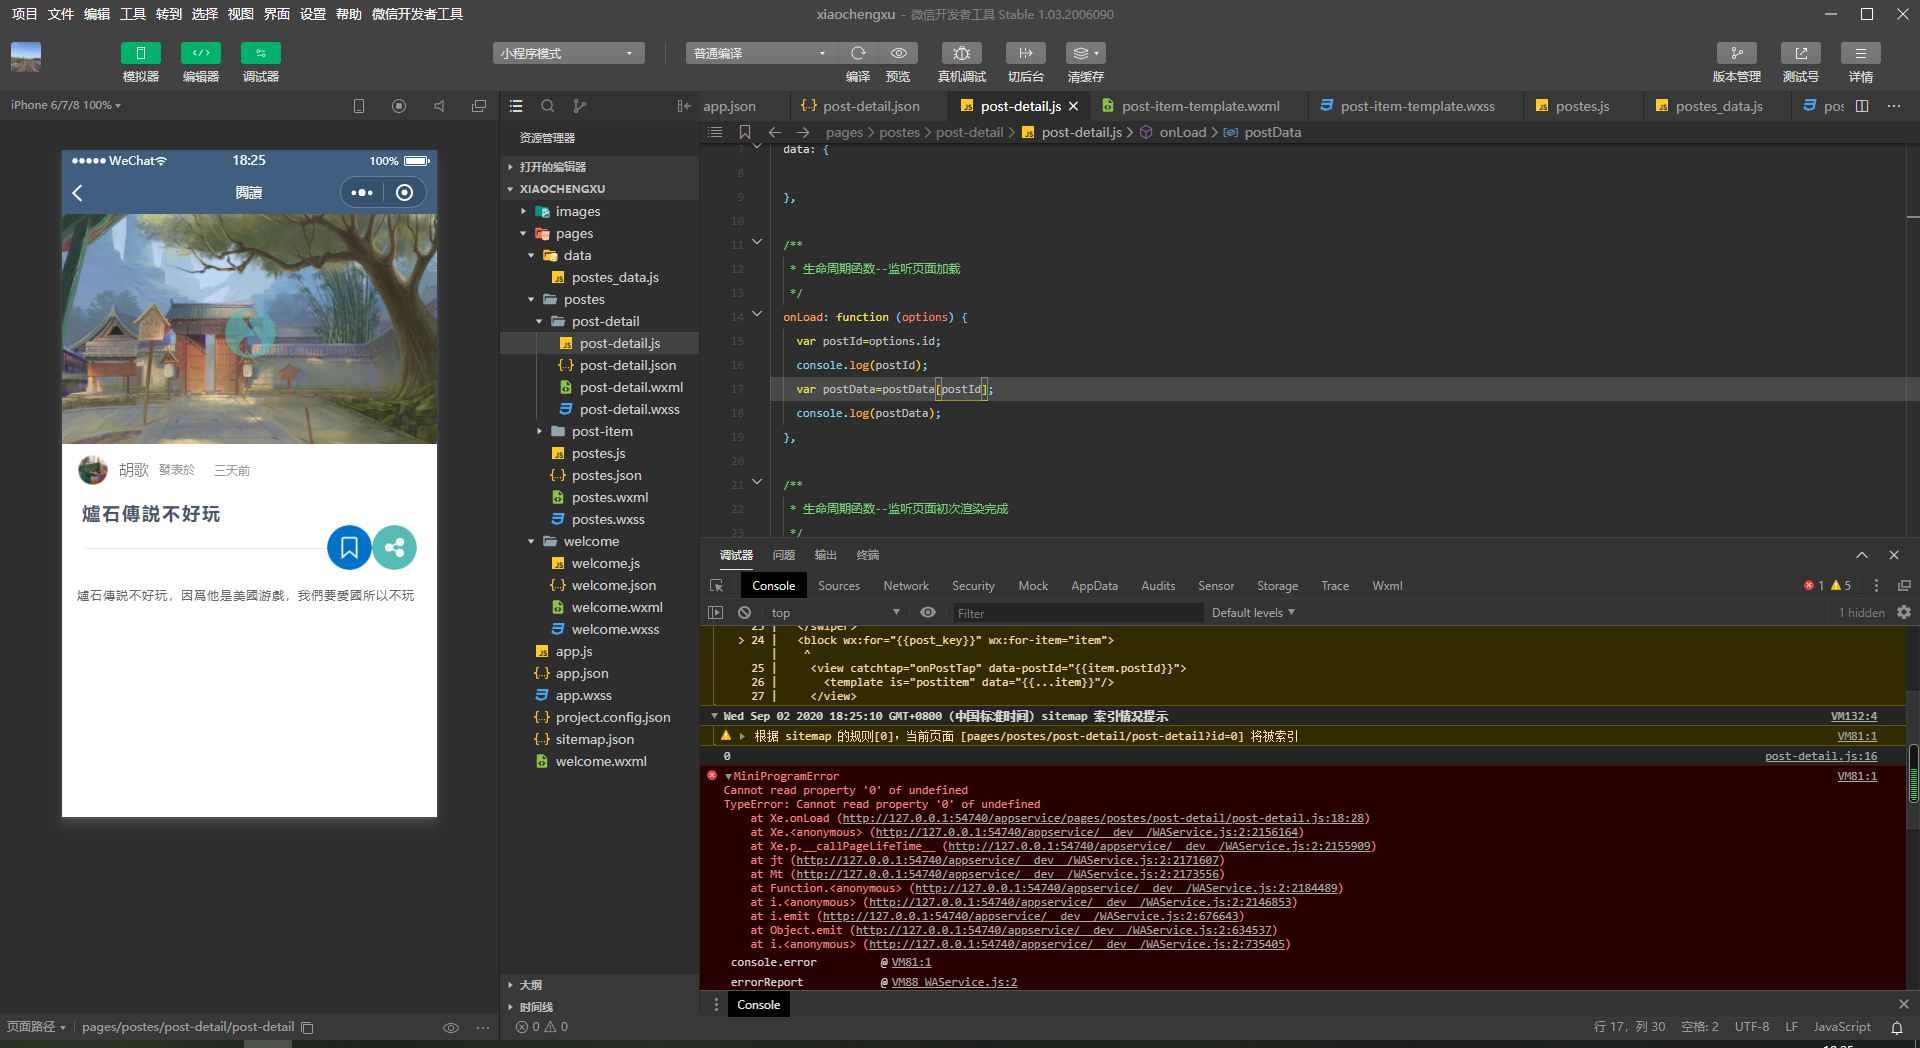Open console settings gear
This screenshot has height=1048, width=1920.
[1904, 613]
